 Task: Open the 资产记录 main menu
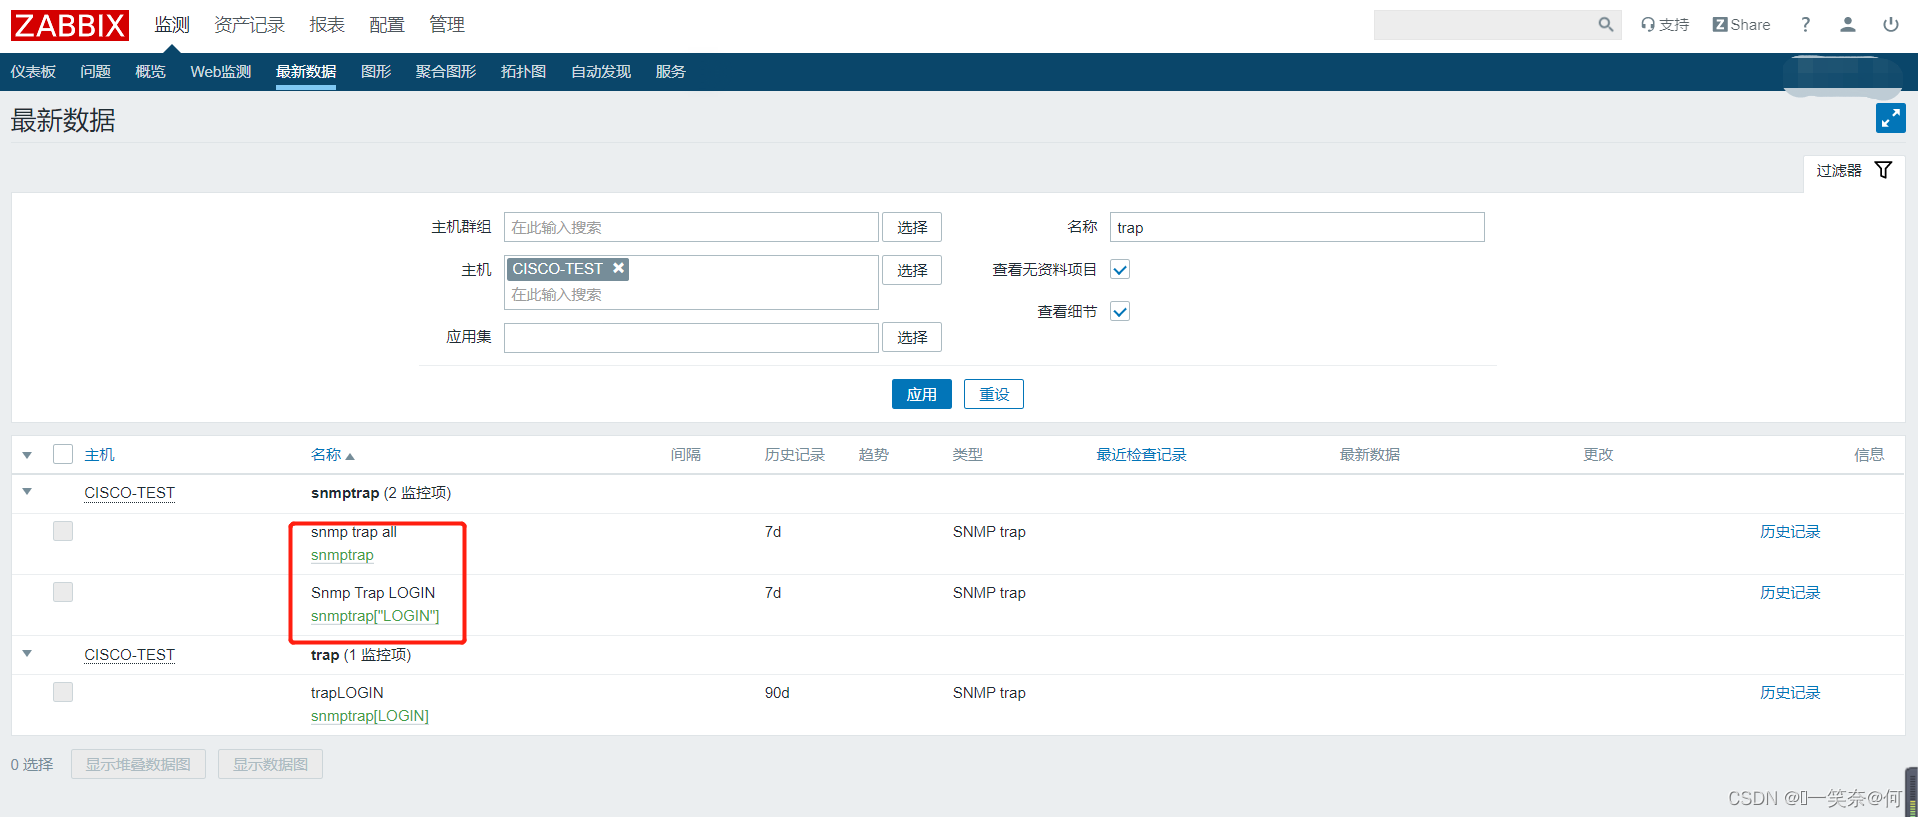249,25
